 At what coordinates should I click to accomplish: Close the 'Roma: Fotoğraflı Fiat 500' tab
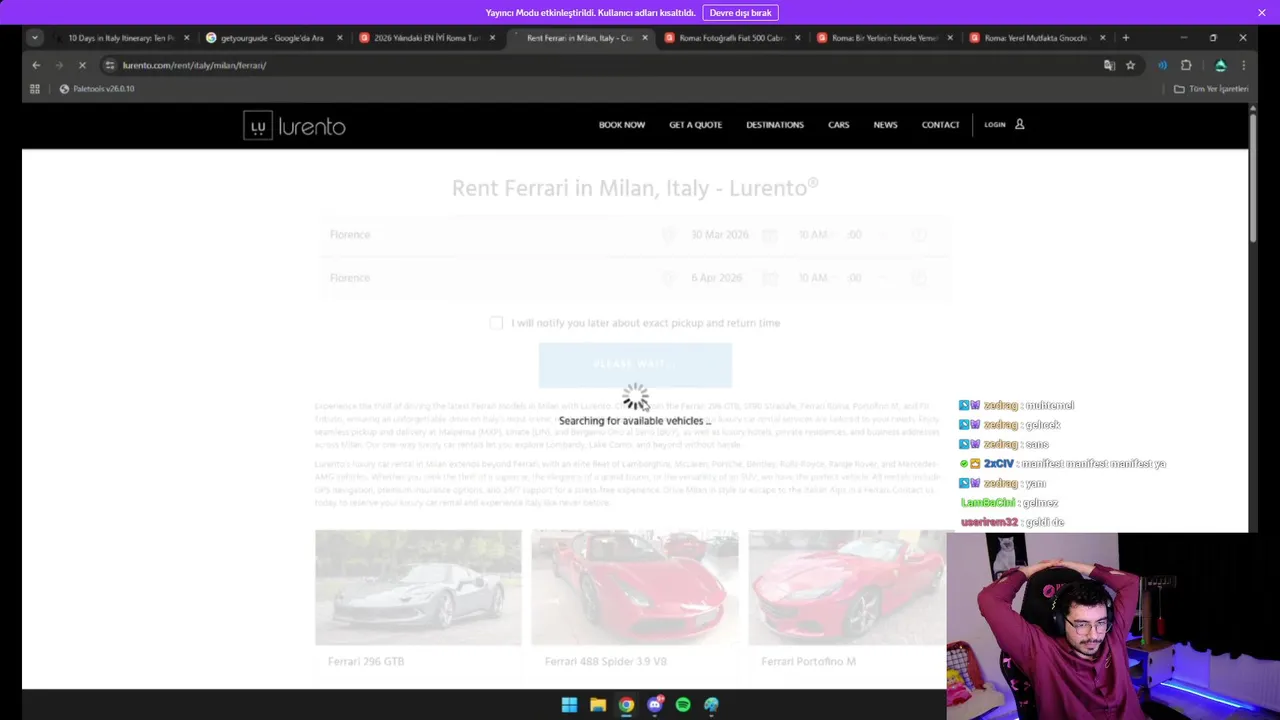(797, 38)
